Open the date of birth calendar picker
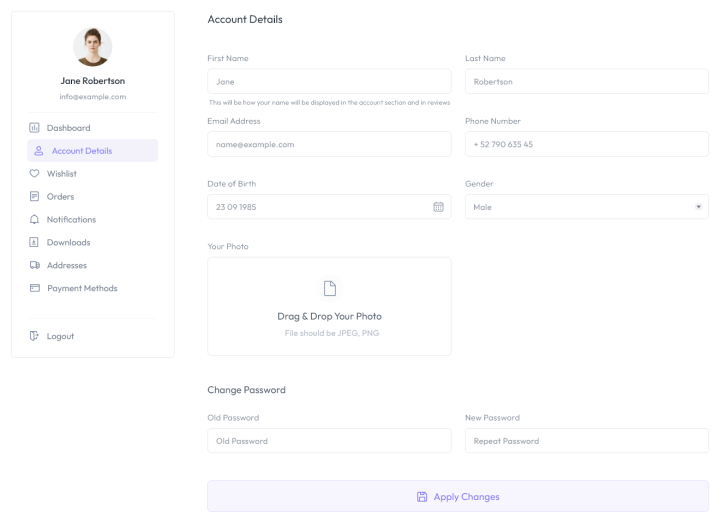This screenshot has height=518, width=720. point(438,207)
